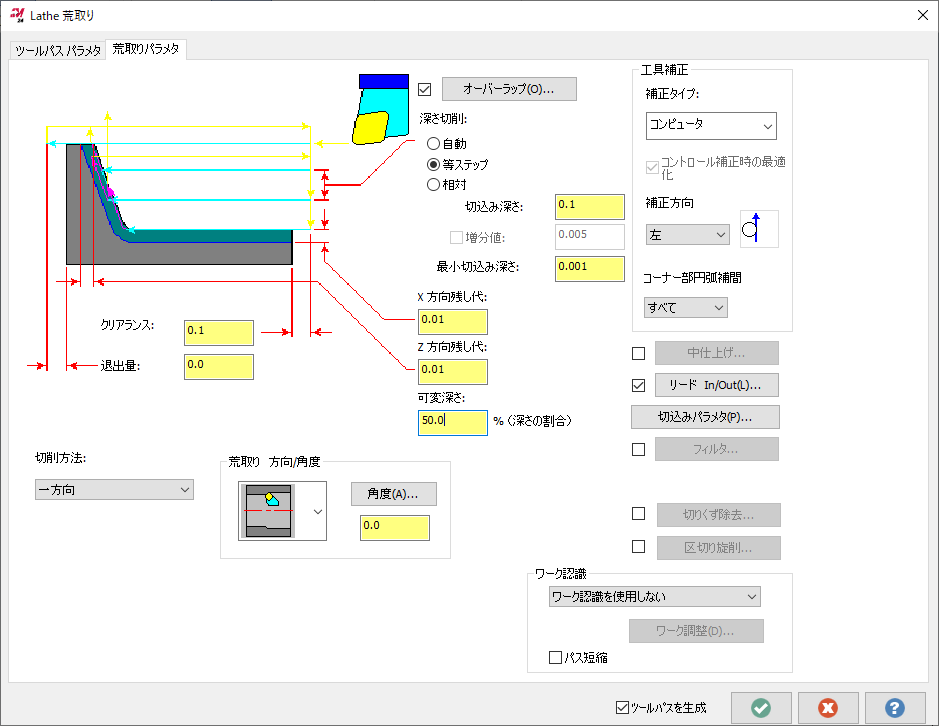Toggle the オーバーラップ checkbox
This screenshot has width=939, height=726.
click(x=425, y=89)
